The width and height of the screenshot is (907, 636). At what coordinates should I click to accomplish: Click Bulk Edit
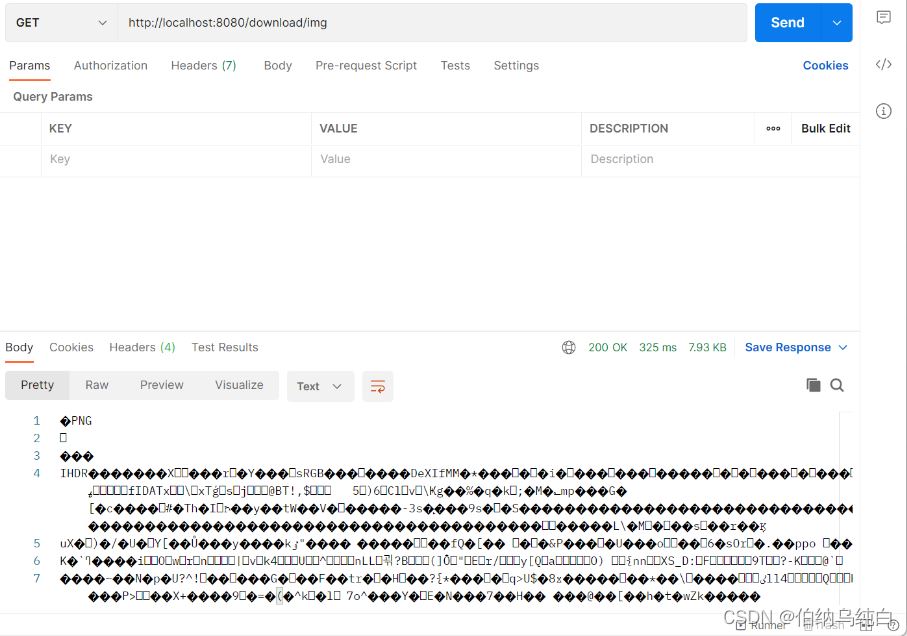point(825,128)
